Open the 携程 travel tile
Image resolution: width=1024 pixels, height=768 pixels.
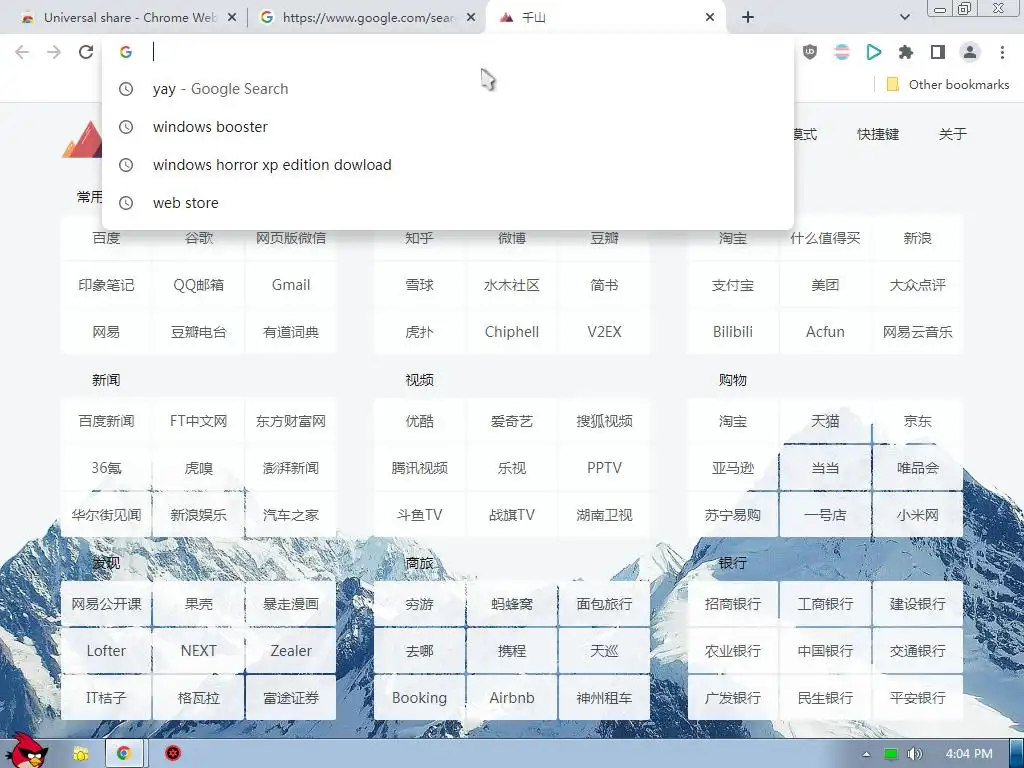[511, 651]
